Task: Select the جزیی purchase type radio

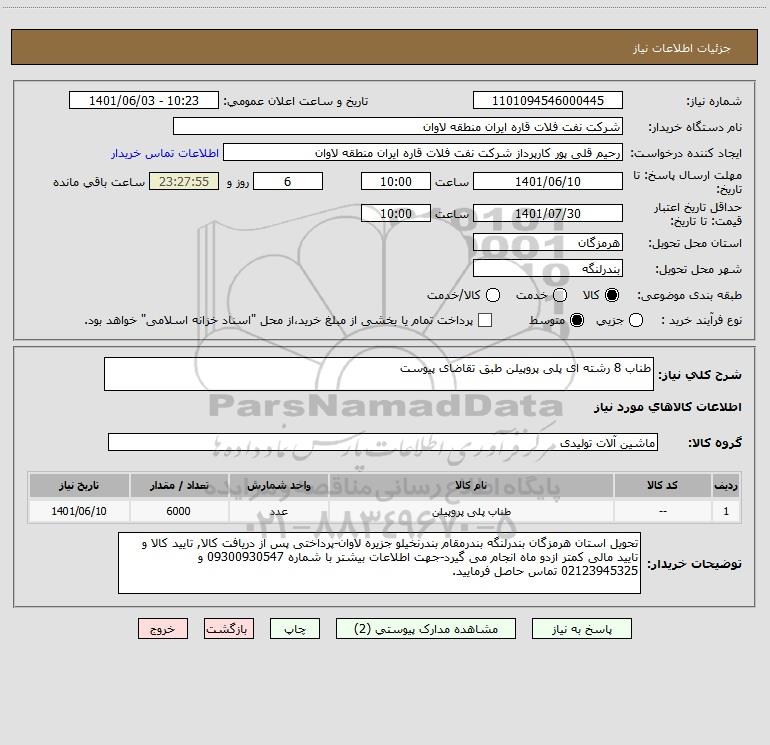Action: (635, 320)
